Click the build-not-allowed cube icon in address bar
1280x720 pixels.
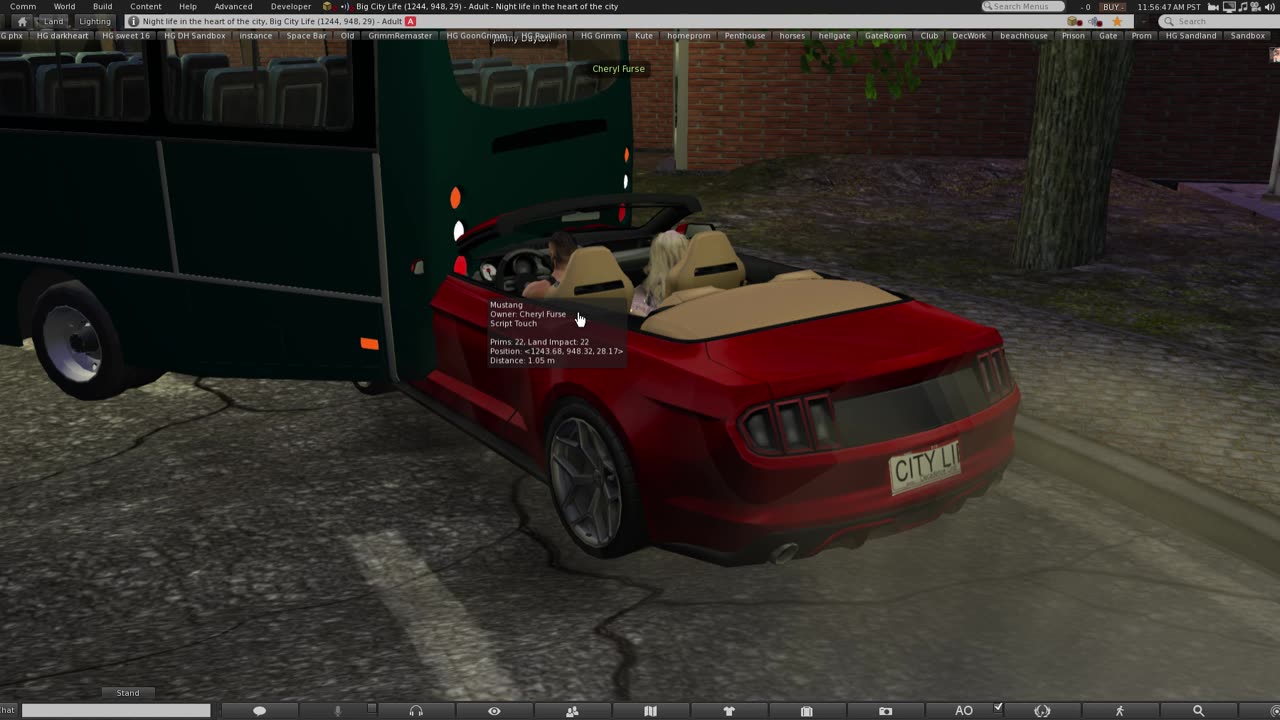[1074, 21]
